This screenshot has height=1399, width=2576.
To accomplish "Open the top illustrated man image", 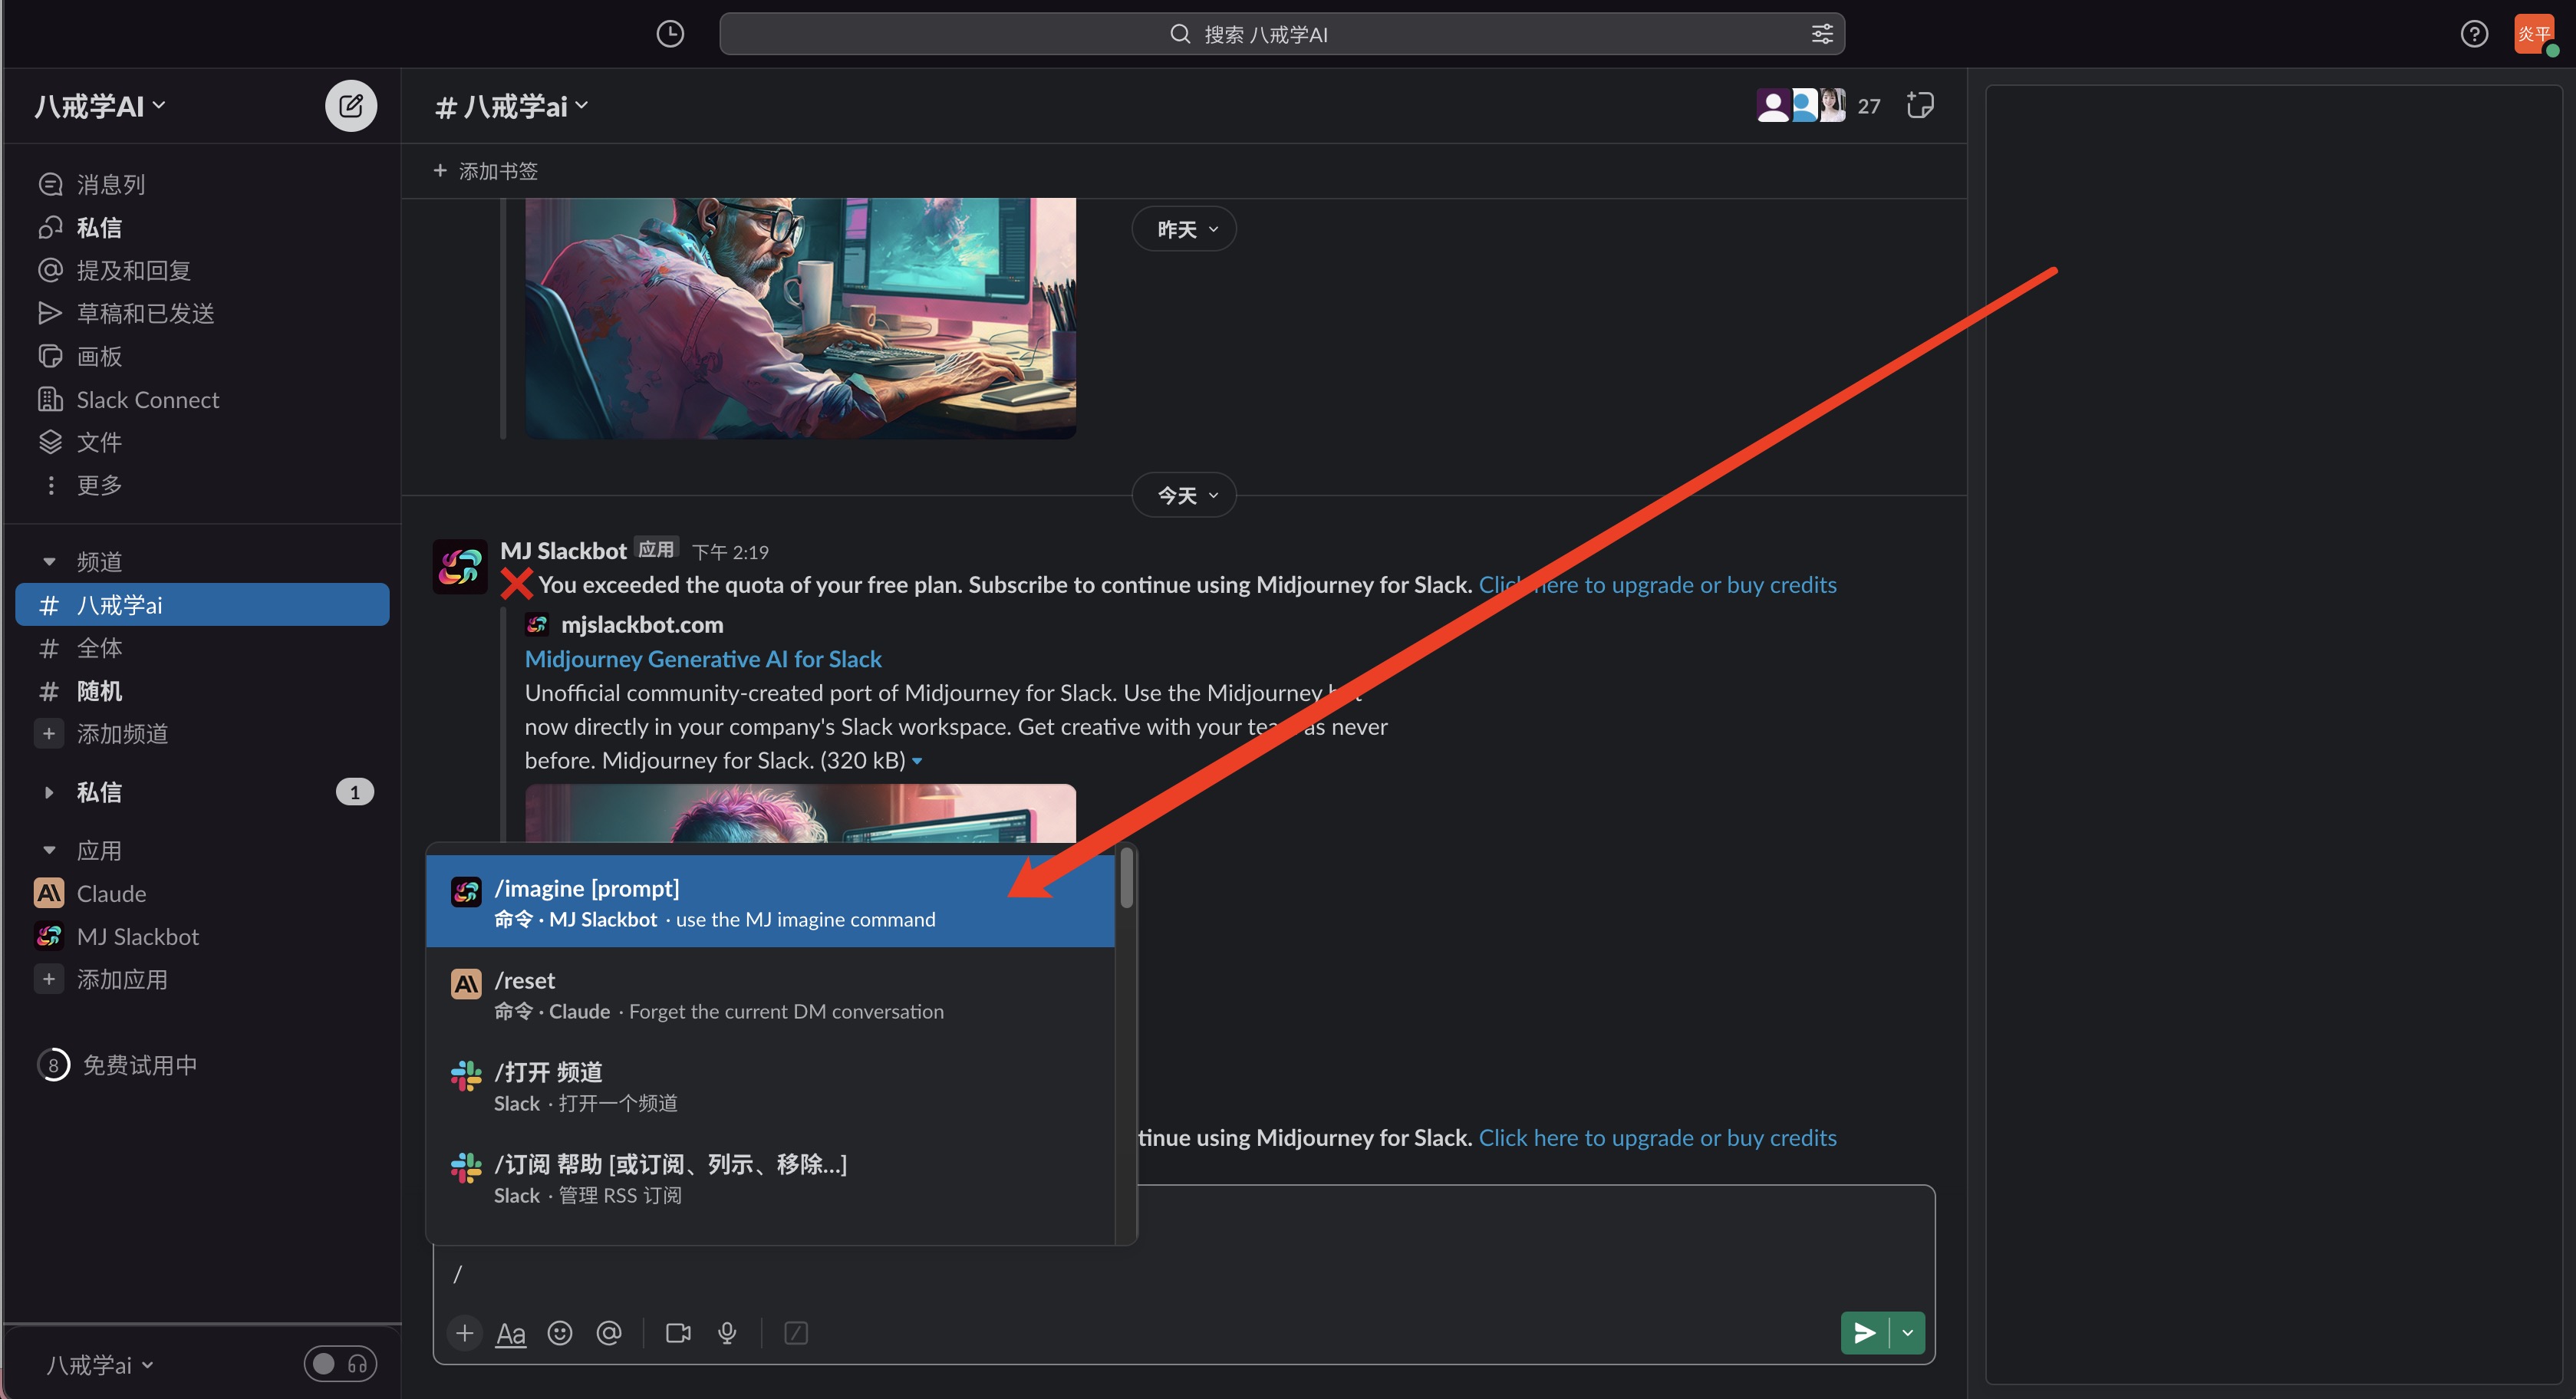I will [800, 318].
